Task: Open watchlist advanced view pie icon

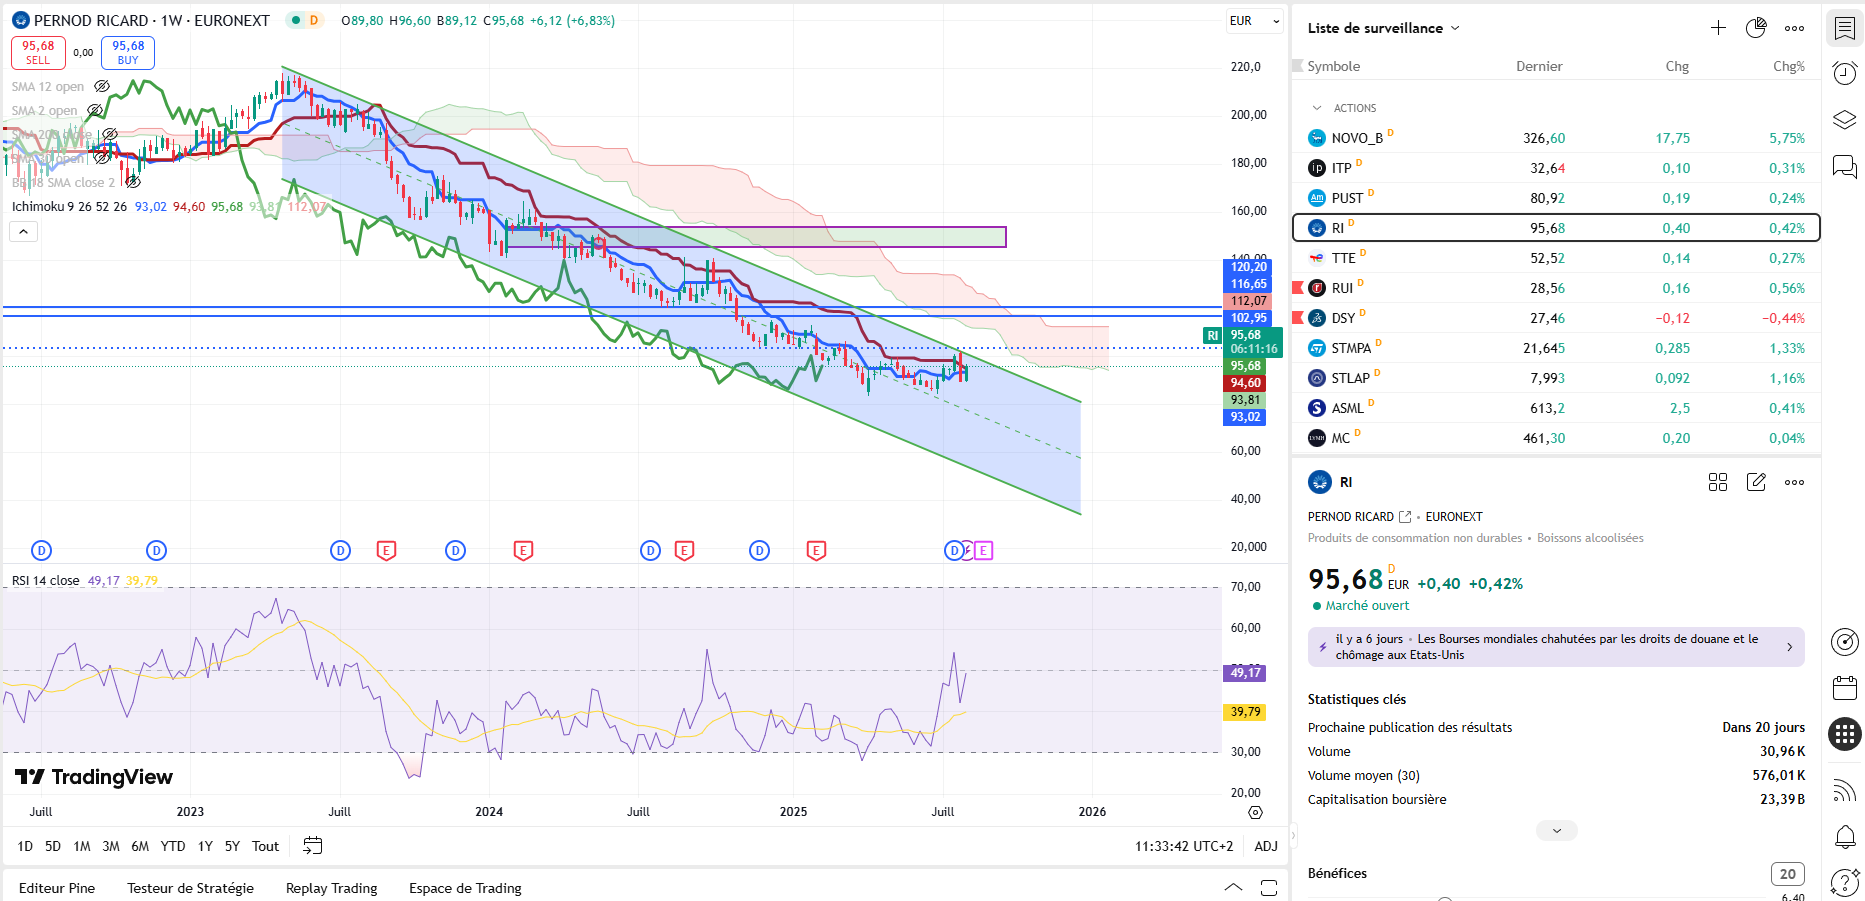Action: 1756,28
